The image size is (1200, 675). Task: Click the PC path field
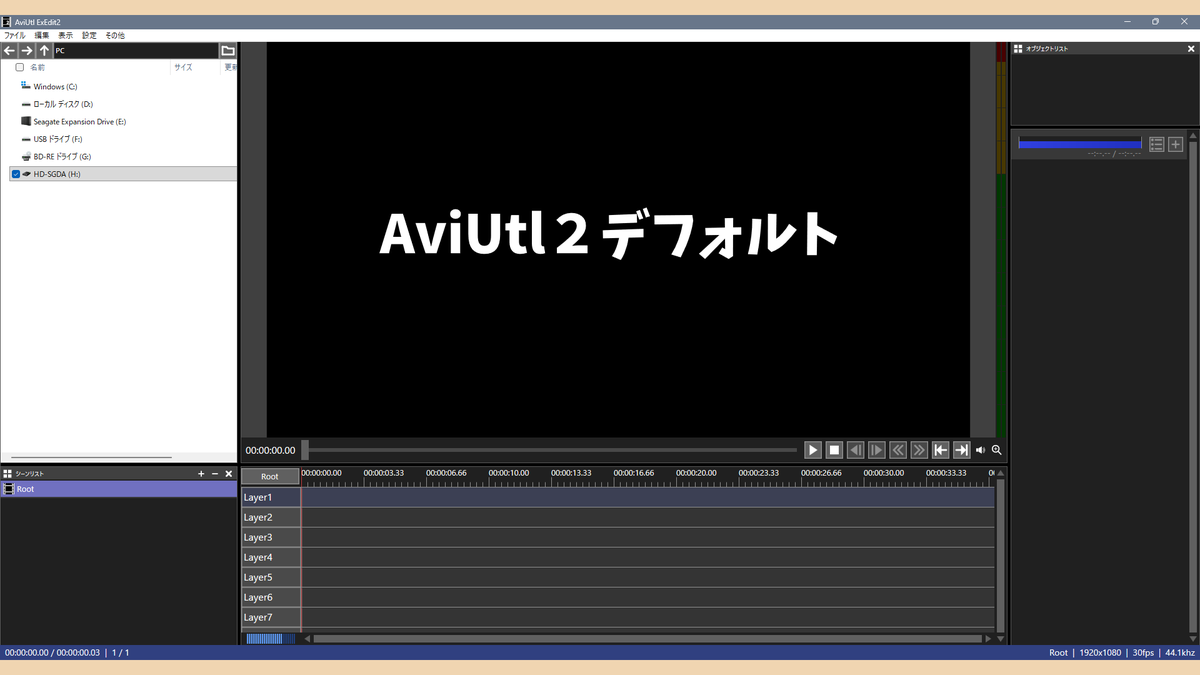pyautogui.click(x=136, y=50)
